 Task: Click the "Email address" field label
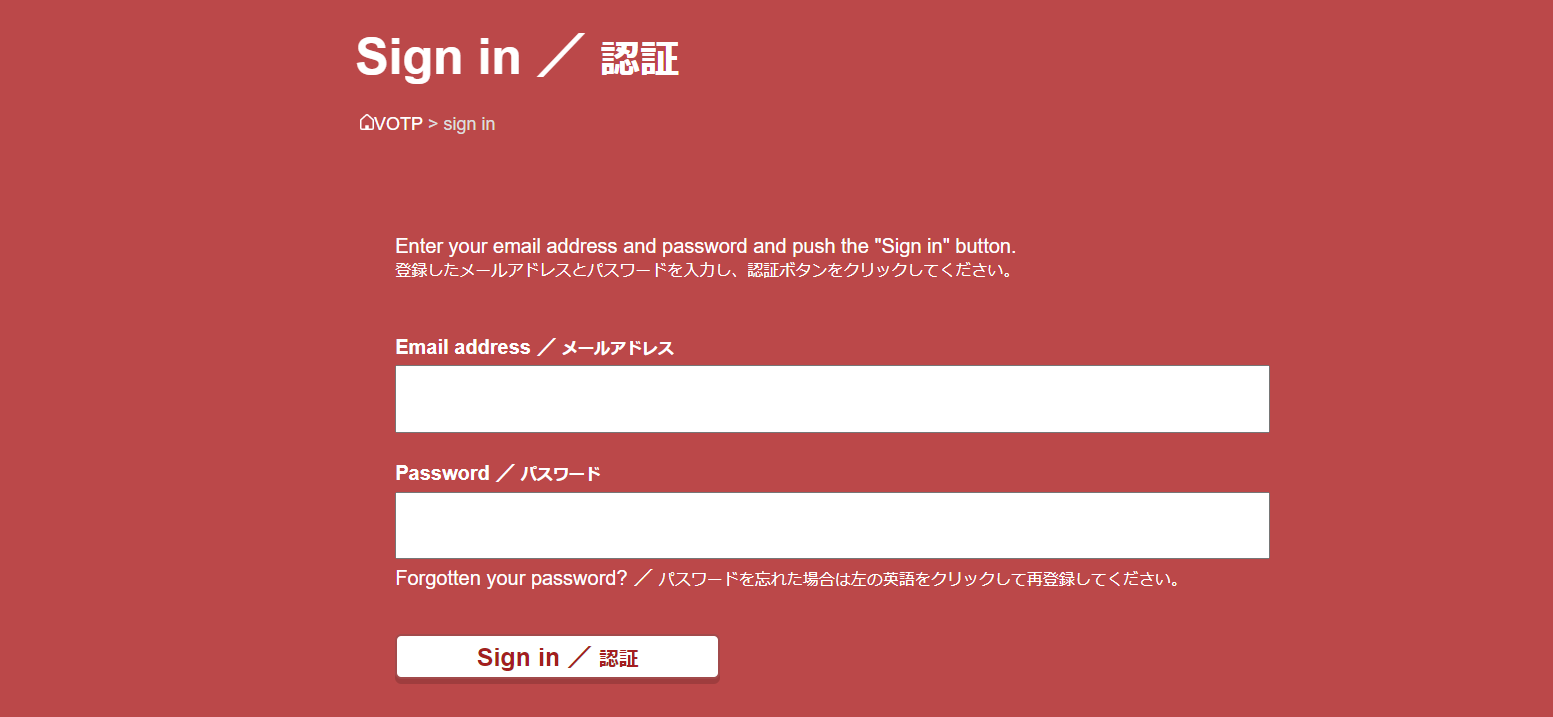(x=463, y=347)
